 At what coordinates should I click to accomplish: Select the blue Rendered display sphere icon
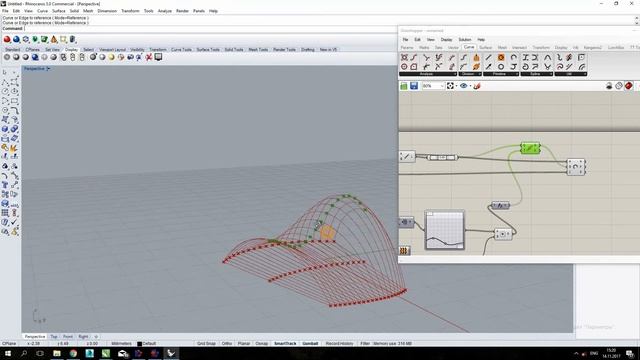(35, 57)
